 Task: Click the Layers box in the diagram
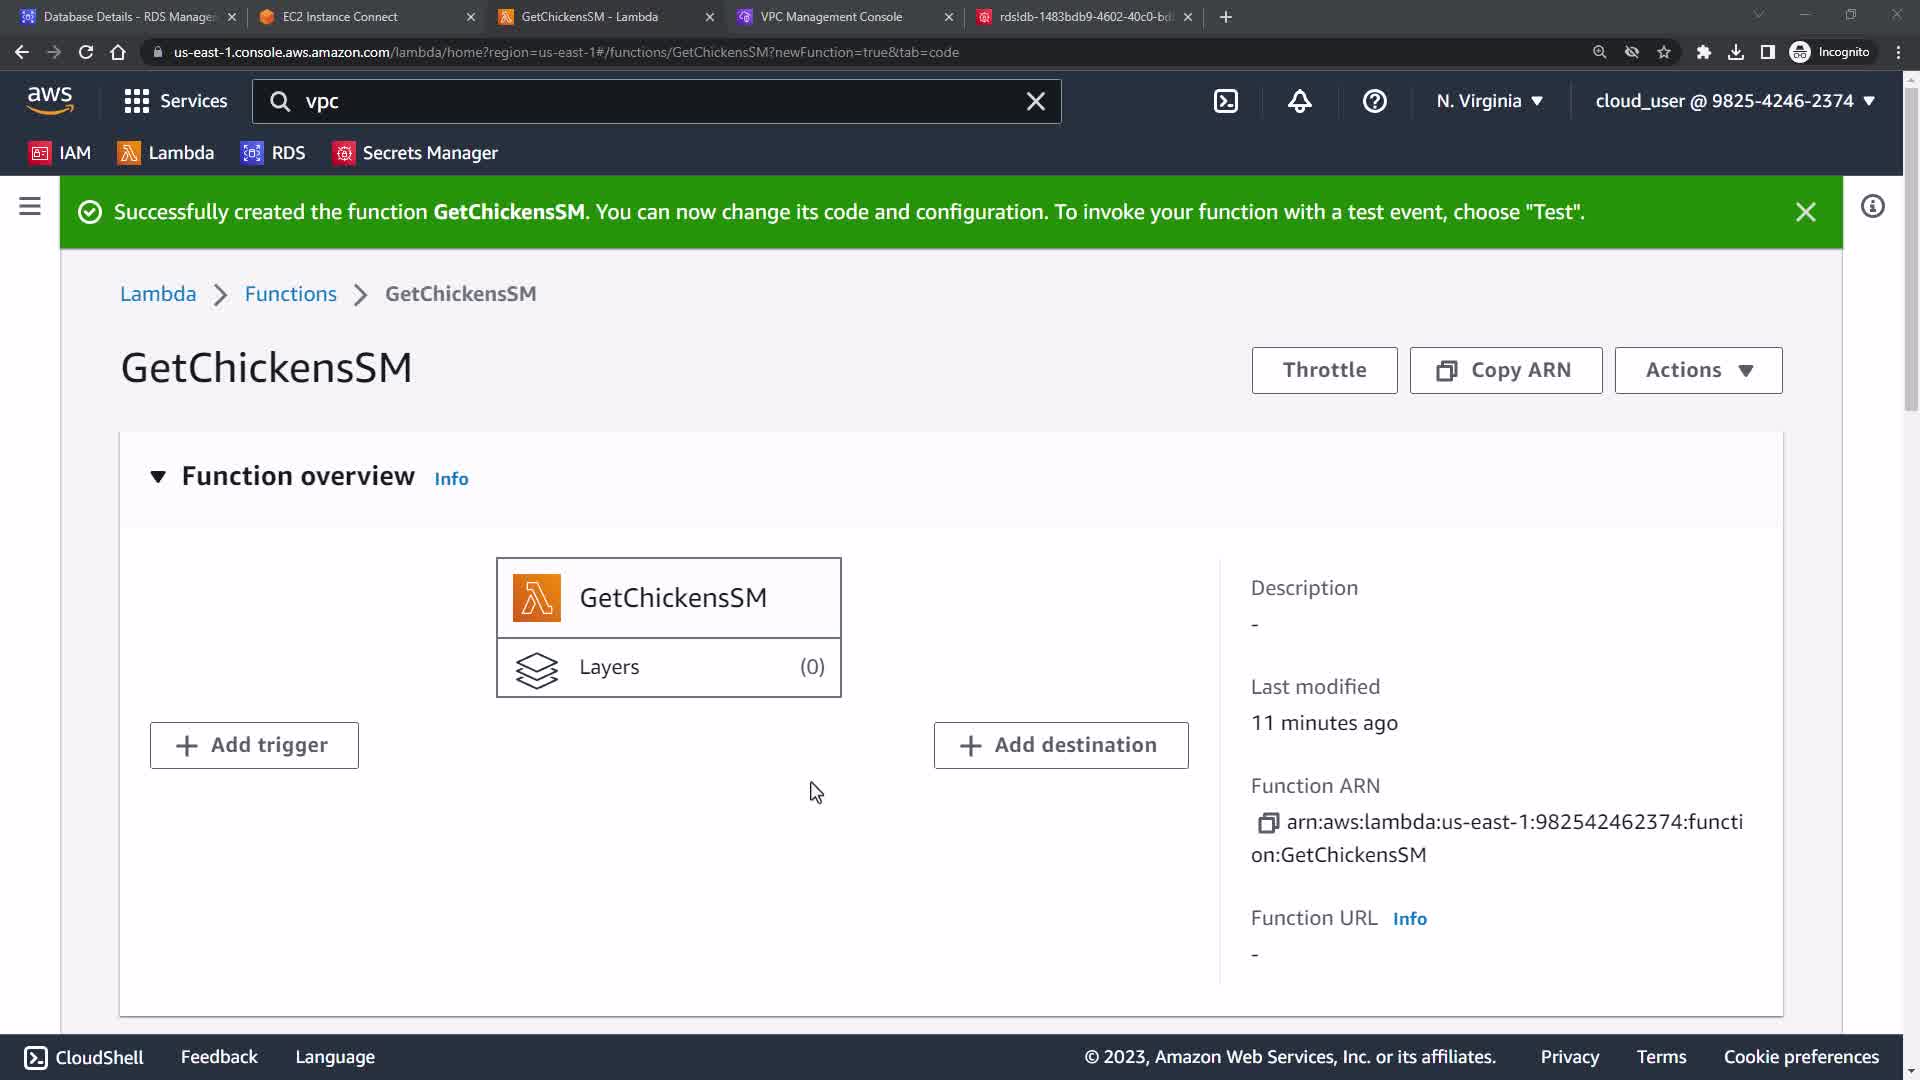pos(668,667)
